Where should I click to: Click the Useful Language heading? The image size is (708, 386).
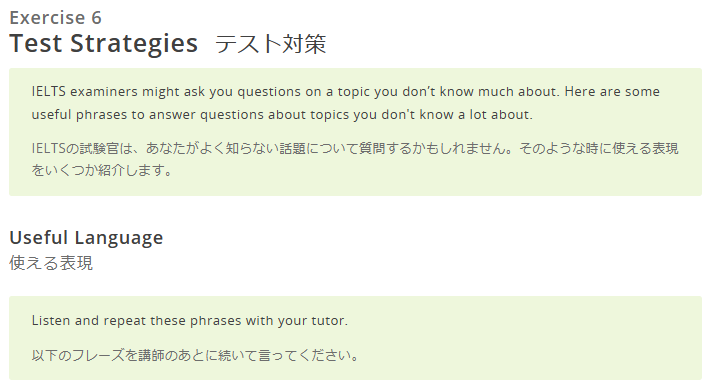pos(86,237)
